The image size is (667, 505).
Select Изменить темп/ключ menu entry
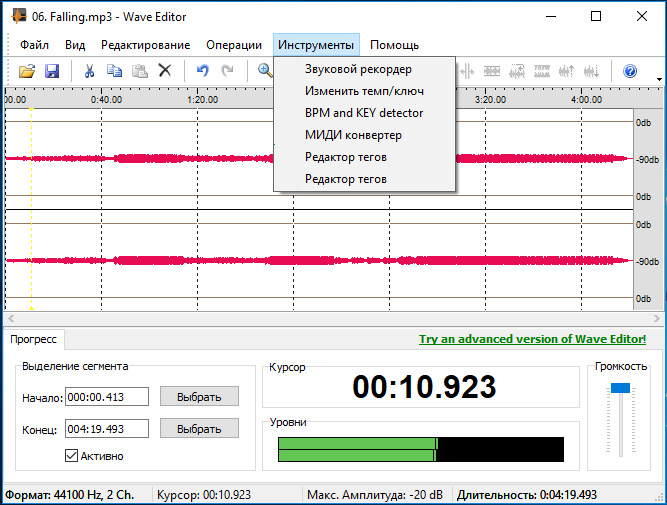365,91
